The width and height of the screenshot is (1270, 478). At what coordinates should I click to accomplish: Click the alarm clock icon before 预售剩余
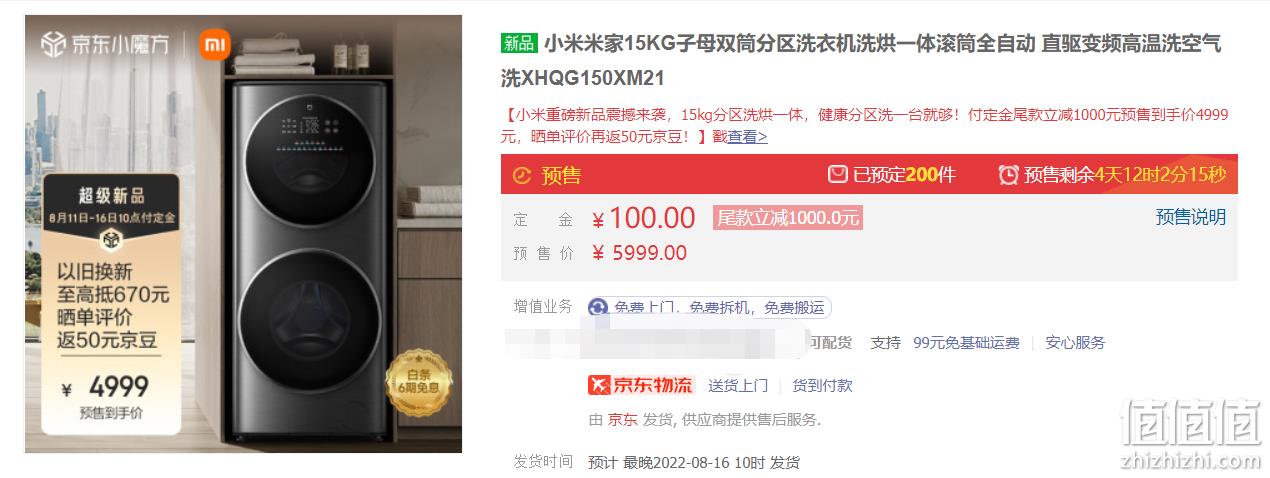tap(1008, 175)
